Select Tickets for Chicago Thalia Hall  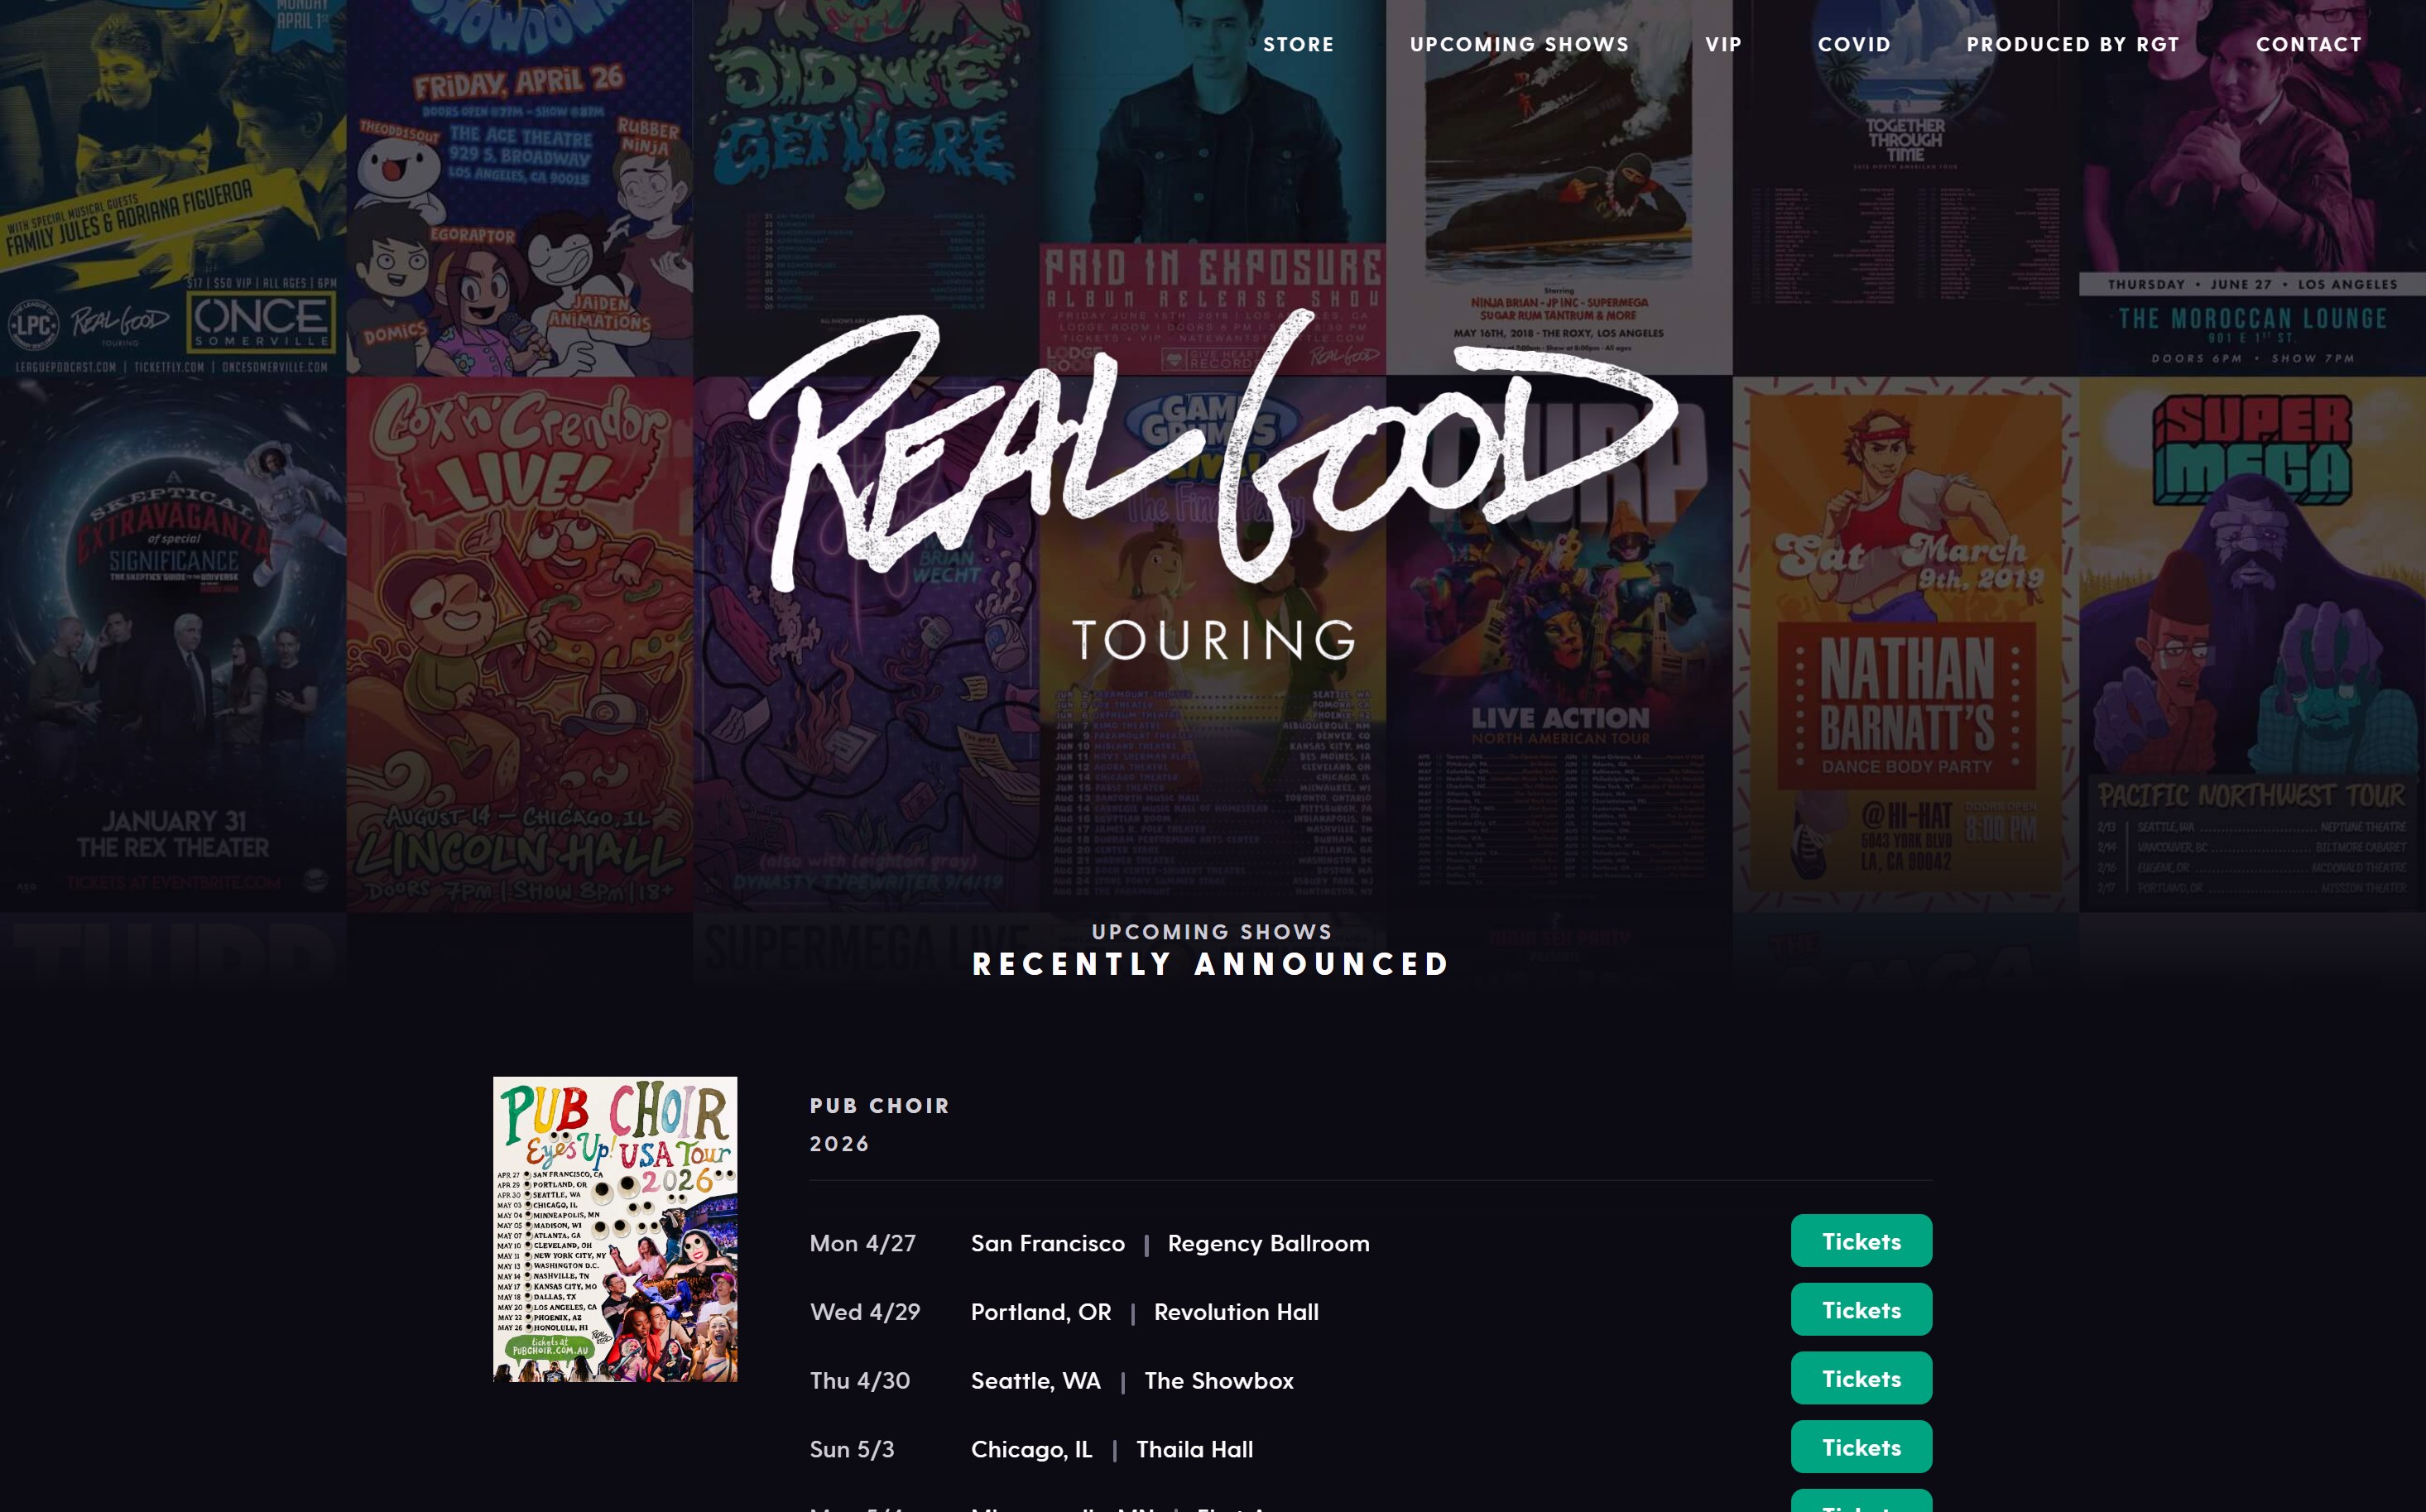click(1861, 1447)
